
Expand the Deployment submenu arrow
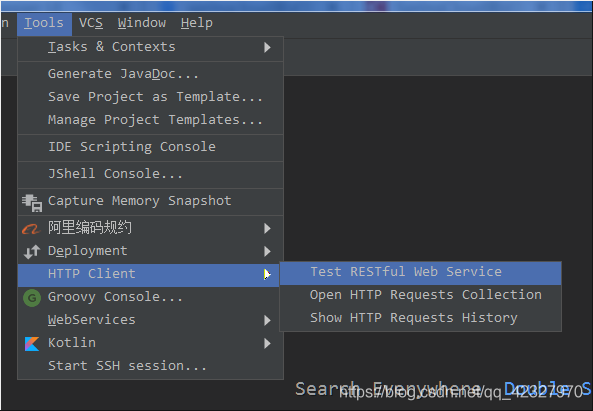(x=267, y=251)
